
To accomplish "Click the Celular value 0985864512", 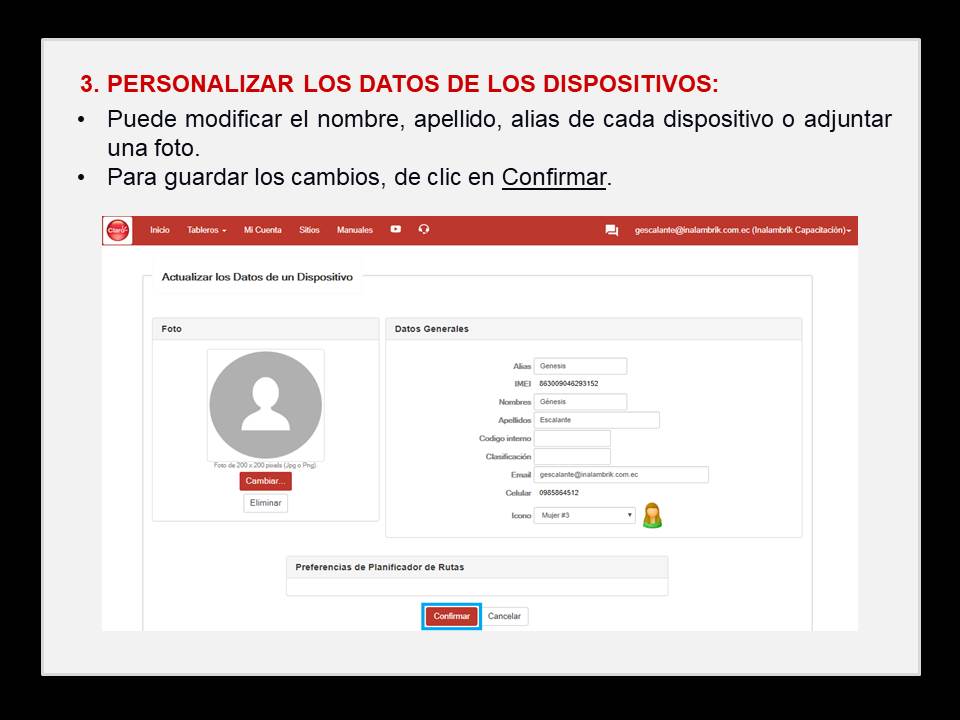I will 559,493.
